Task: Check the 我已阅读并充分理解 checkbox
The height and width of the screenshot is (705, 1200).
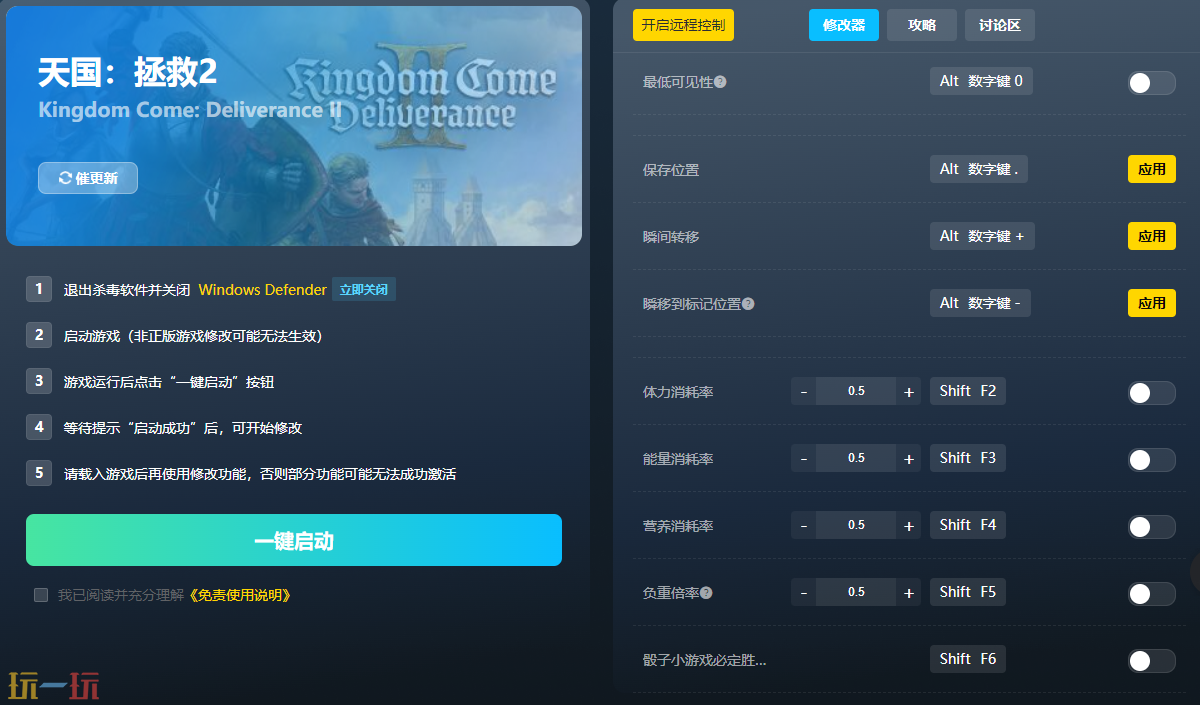Action: tap(41, 595)
